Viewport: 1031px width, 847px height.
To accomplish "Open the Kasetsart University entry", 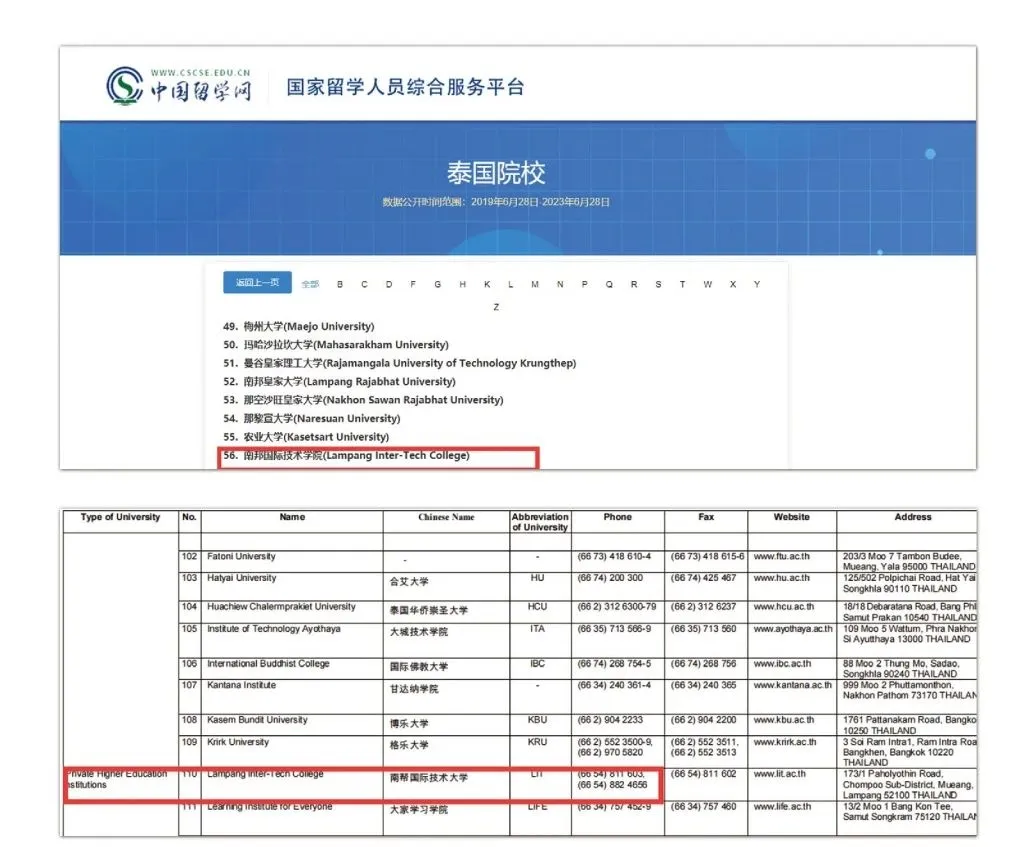I will (306, 437).
